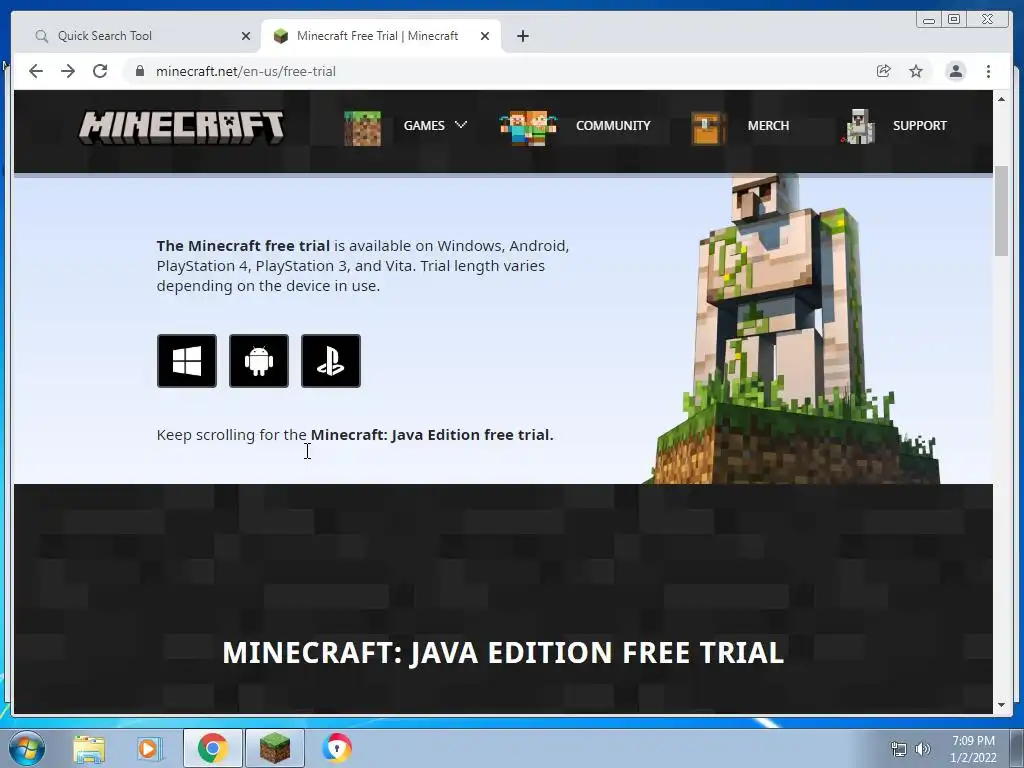This screenshot has width=1024, height=768.
Task: Open the Windows Start button
Action: tap(27, 748)
